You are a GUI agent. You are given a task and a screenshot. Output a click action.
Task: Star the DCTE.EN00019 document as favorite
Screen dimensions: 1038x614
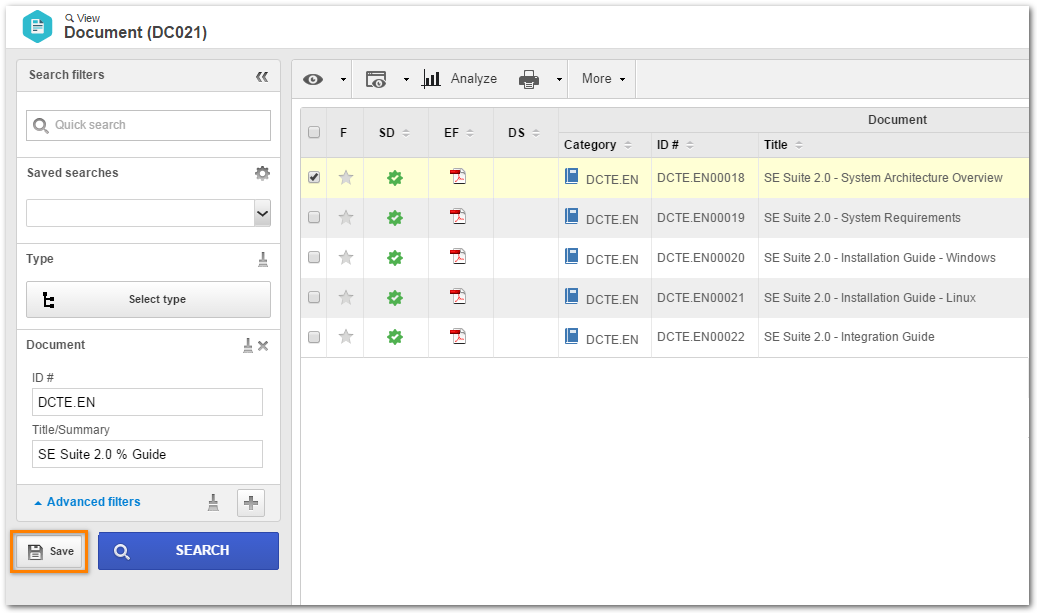point(346,217)
